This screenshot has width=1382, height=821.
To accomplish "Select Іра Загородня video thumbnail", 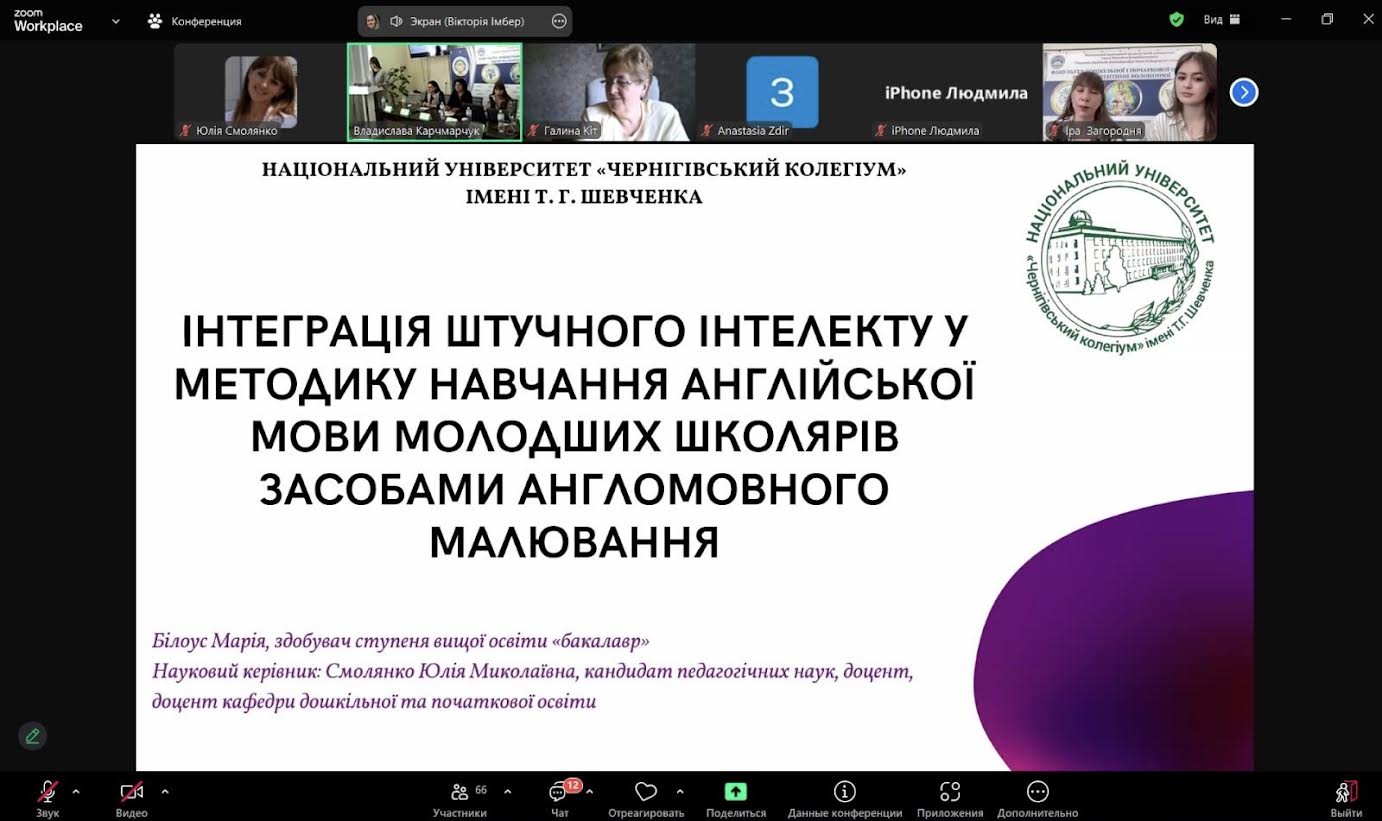I will [x=1130, y=92].
